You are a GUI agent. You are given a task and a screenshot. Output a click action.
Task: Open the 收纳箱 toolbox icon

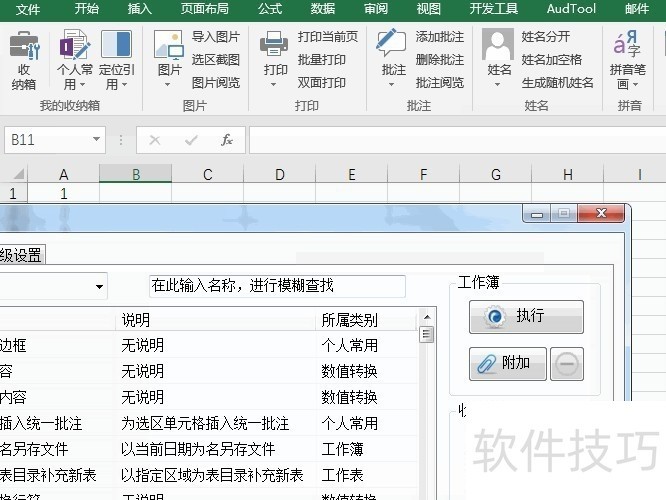[x=24, y=45]
